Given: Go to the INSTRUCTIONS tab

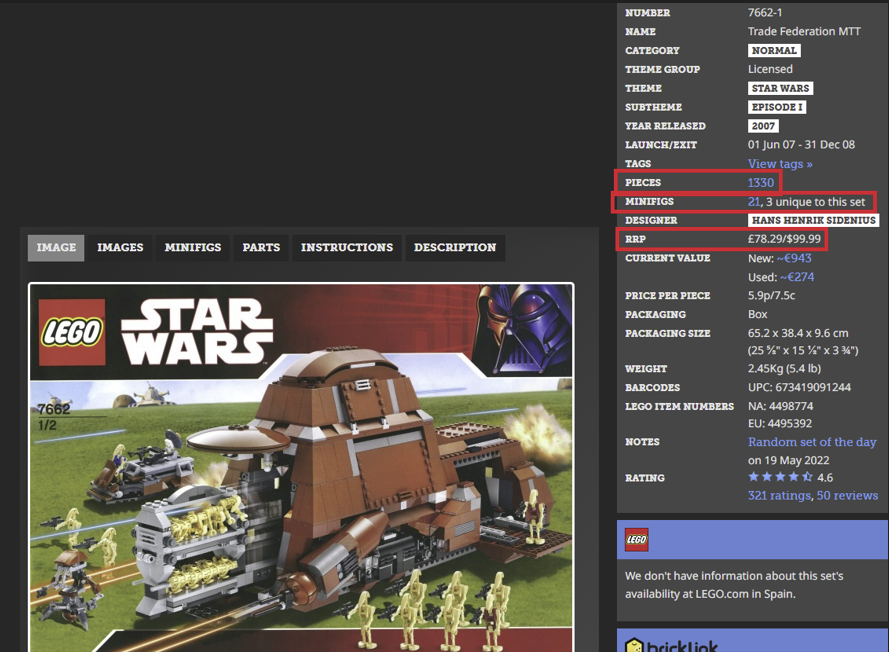Looking at the screenshot, I should (x=347, y=248).
